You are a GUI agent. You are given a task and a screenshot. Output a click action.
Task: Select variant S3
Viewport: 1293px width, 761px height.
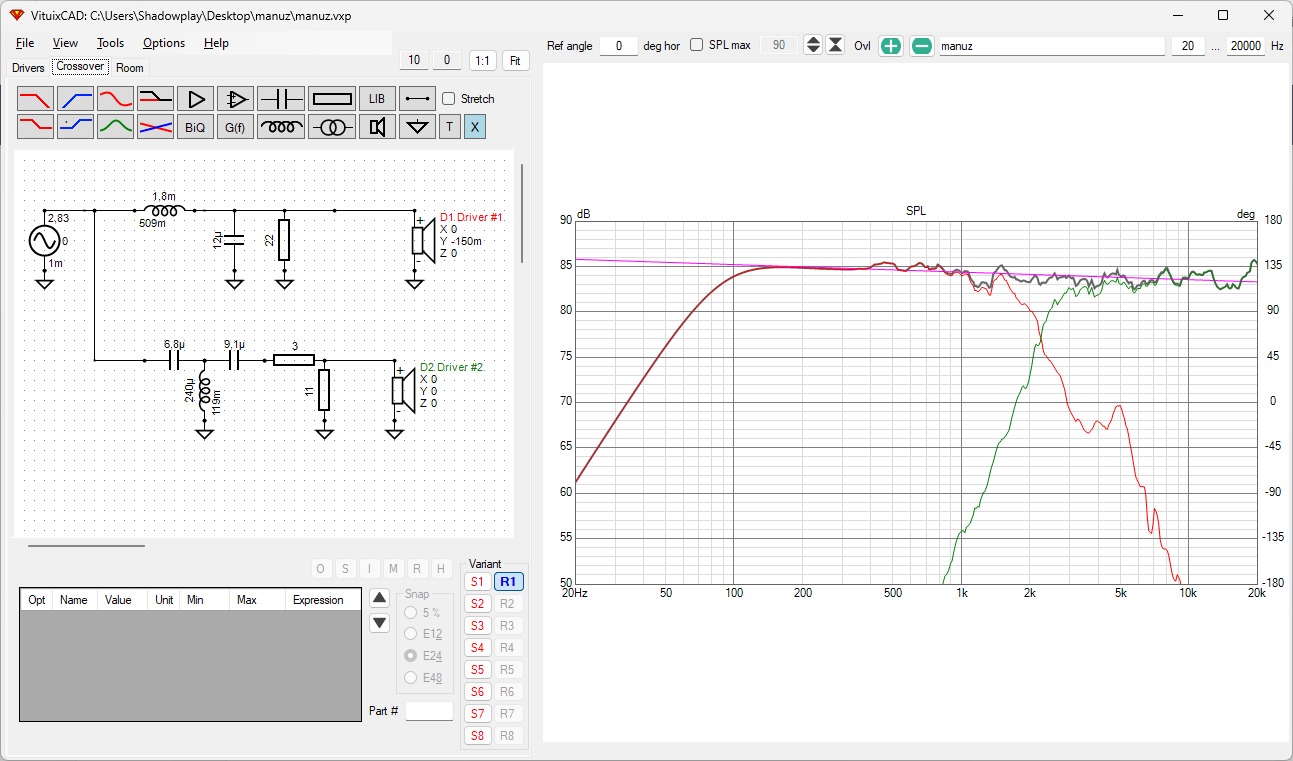coord(477,625)
